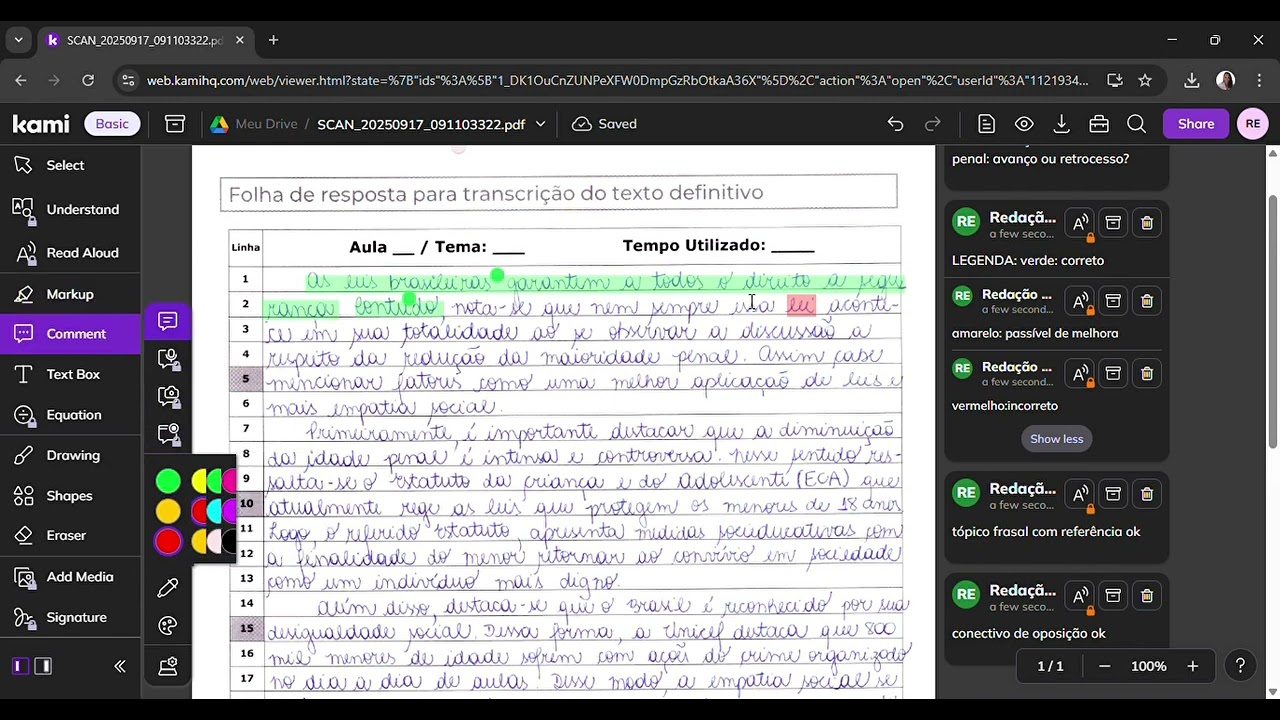Pick the selected red color swatch
Screen dimensions: 1280x720
coord(168,542)
